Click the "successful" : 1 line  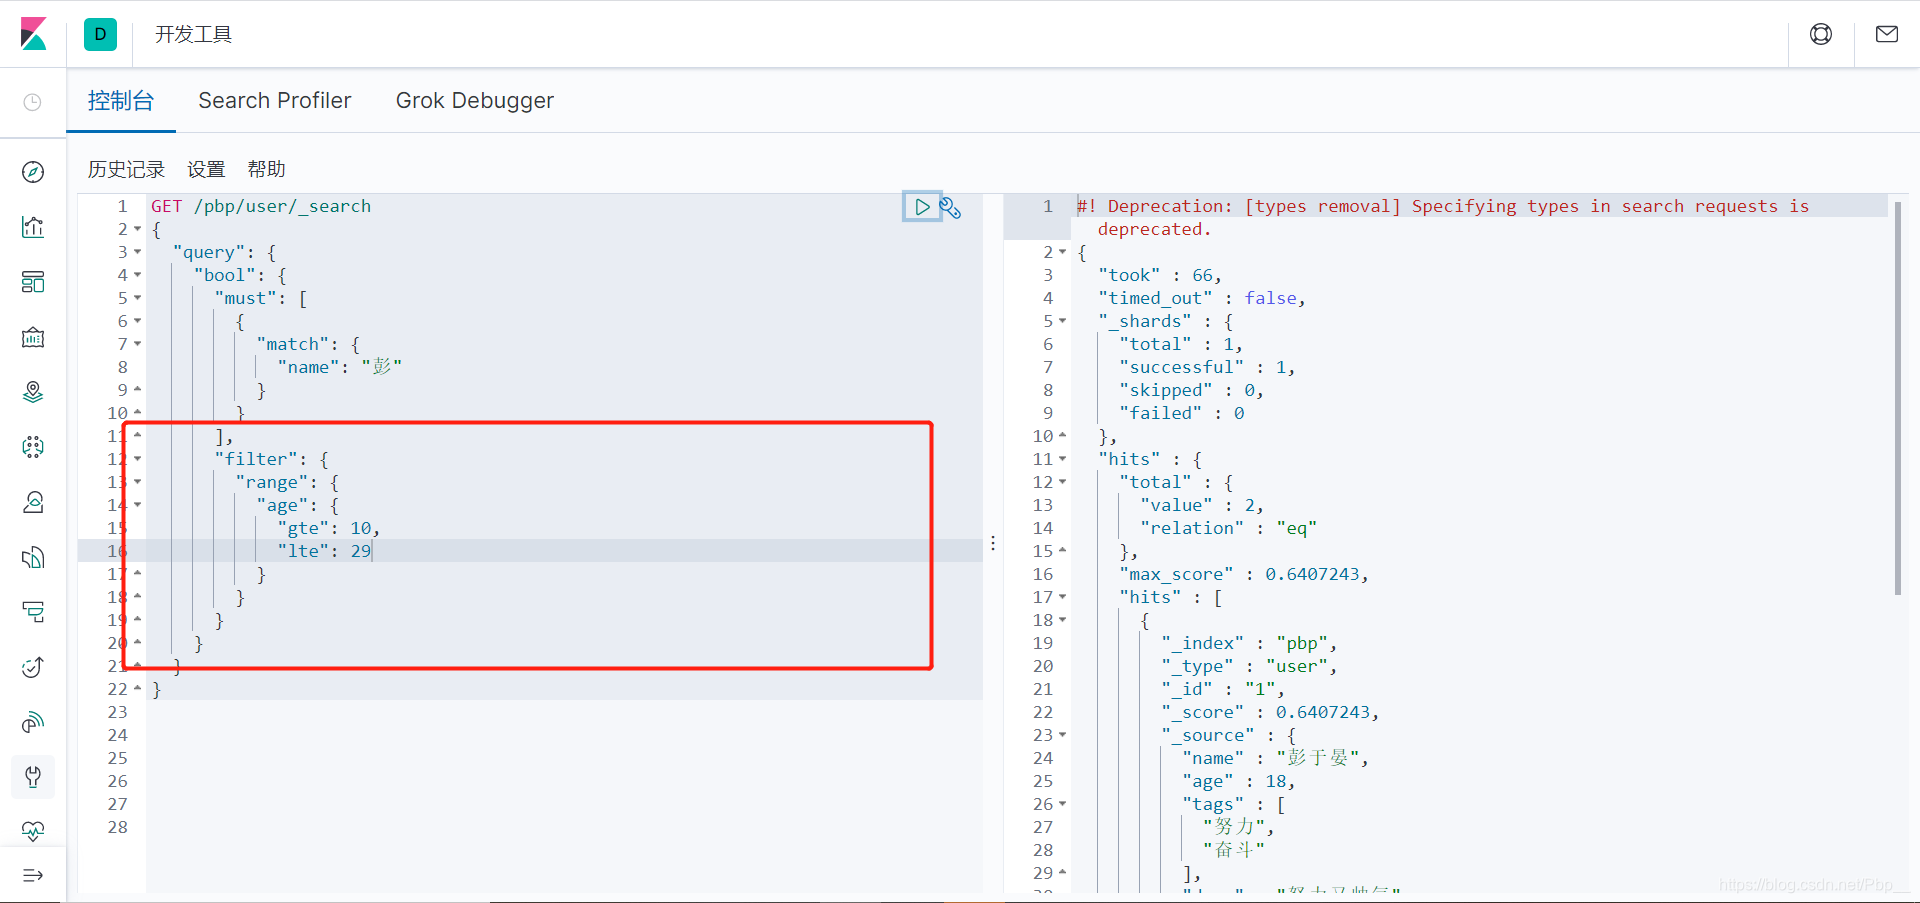pyautogui.click(x=1207, y=367)
